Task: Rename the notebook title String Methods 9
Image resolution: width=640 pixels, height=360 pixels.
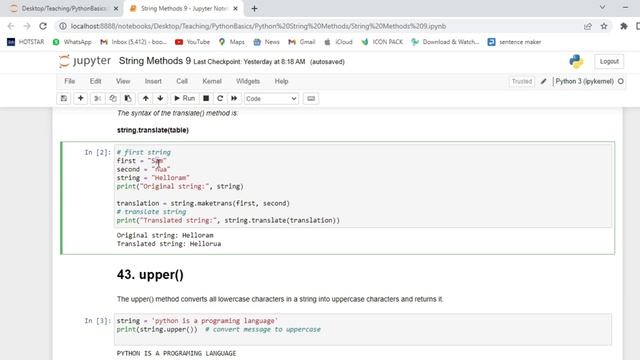Action: 155,61
